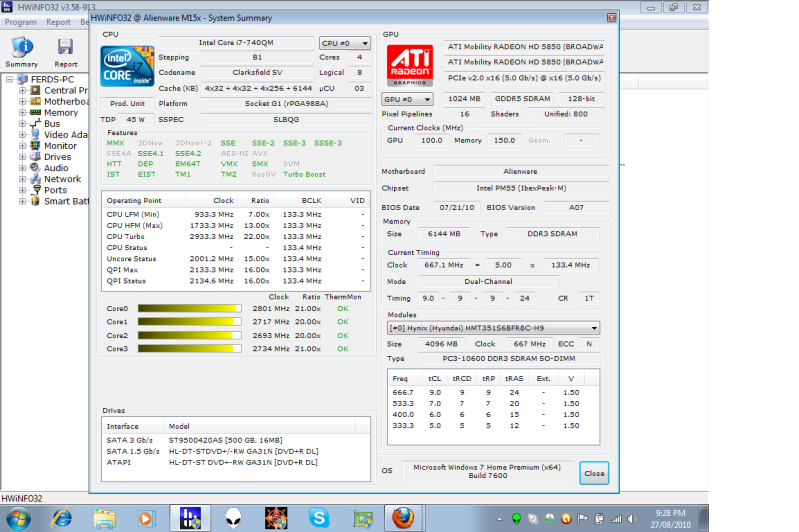799x532 pixels.
Task: Select the QPI Status operating point row
Action: pos(236,281)
